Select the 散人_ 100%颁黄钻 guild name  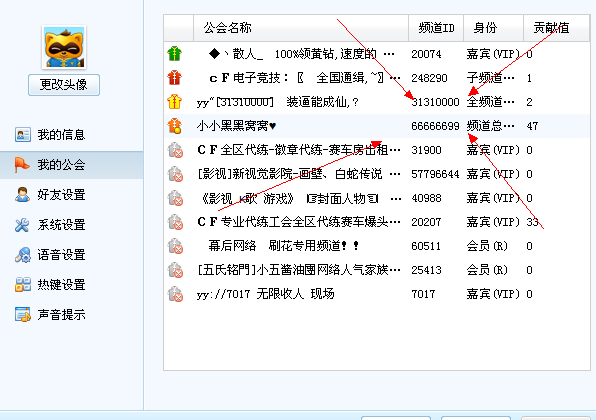(x=301, y=54)
